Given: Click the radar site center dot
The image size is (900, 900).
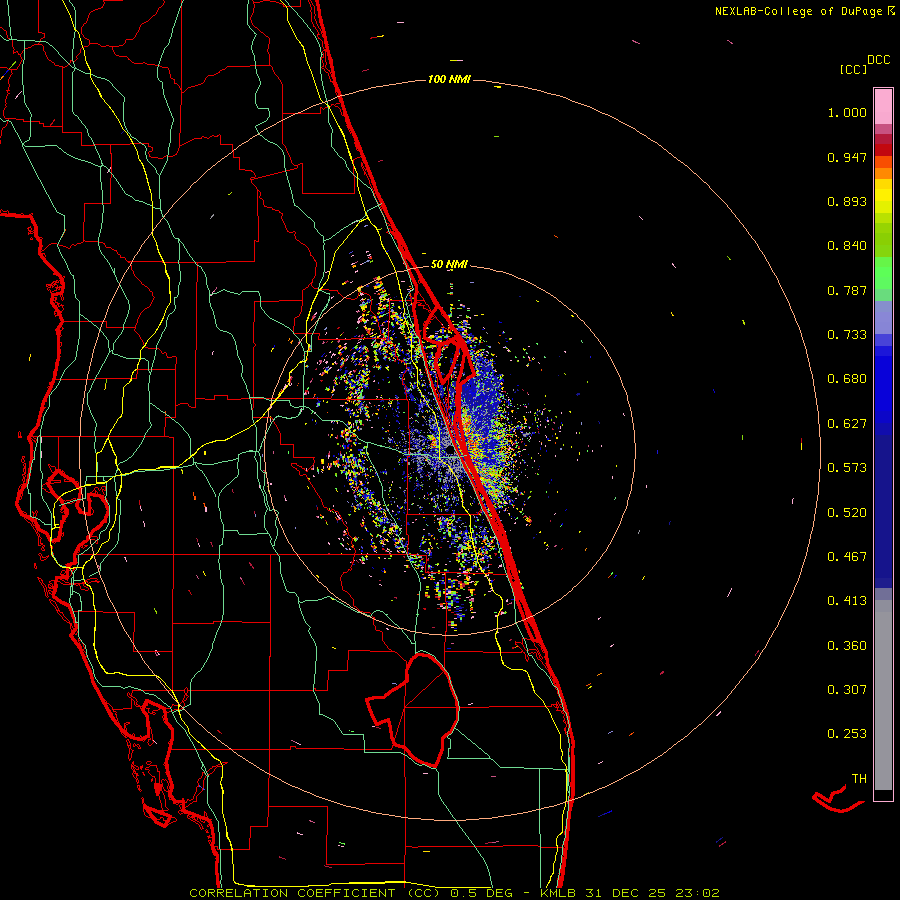Looking at the screenshot, I should (x=450, y=452).
